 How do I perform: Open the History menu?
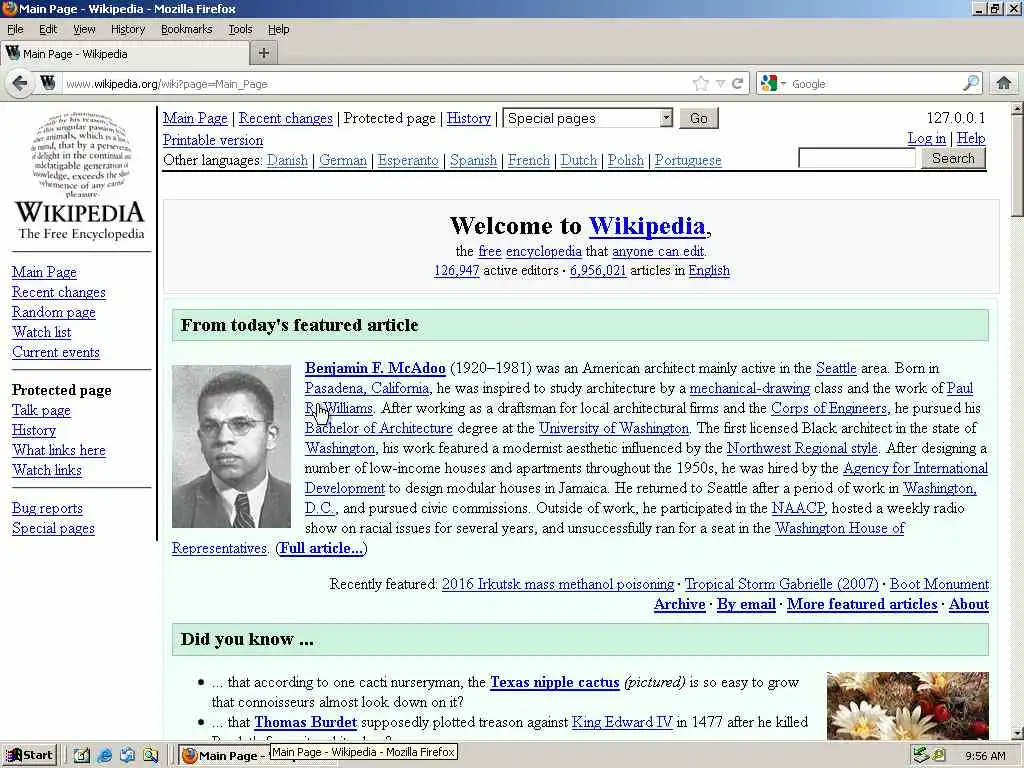(x=128, y=29)
